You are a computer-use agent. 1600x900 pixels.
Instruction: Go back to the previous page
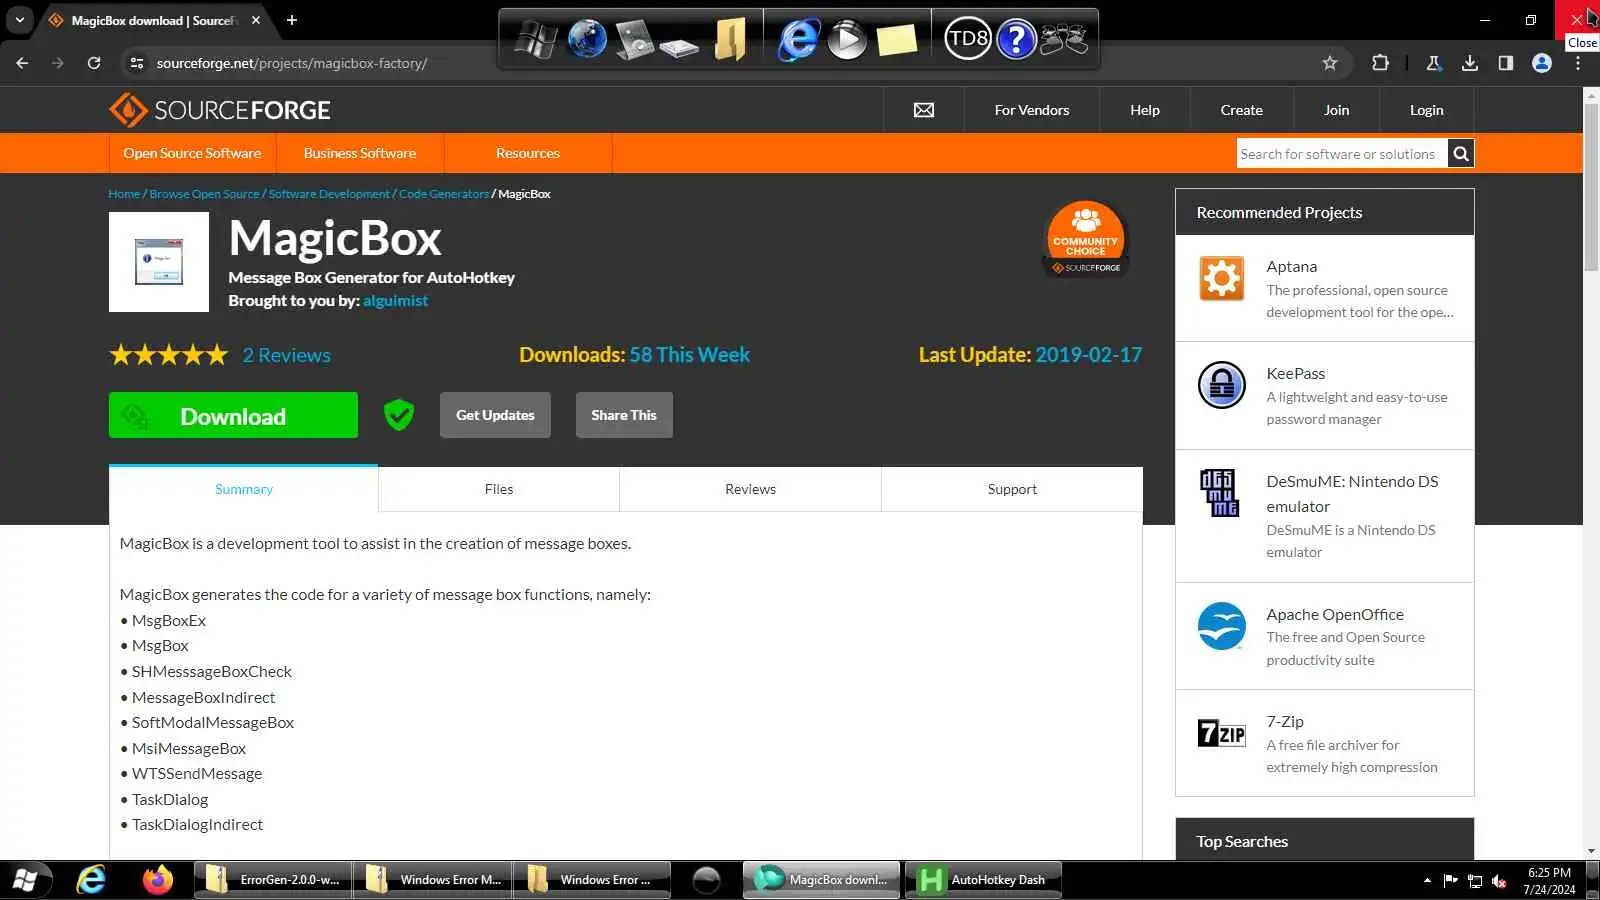22,63
